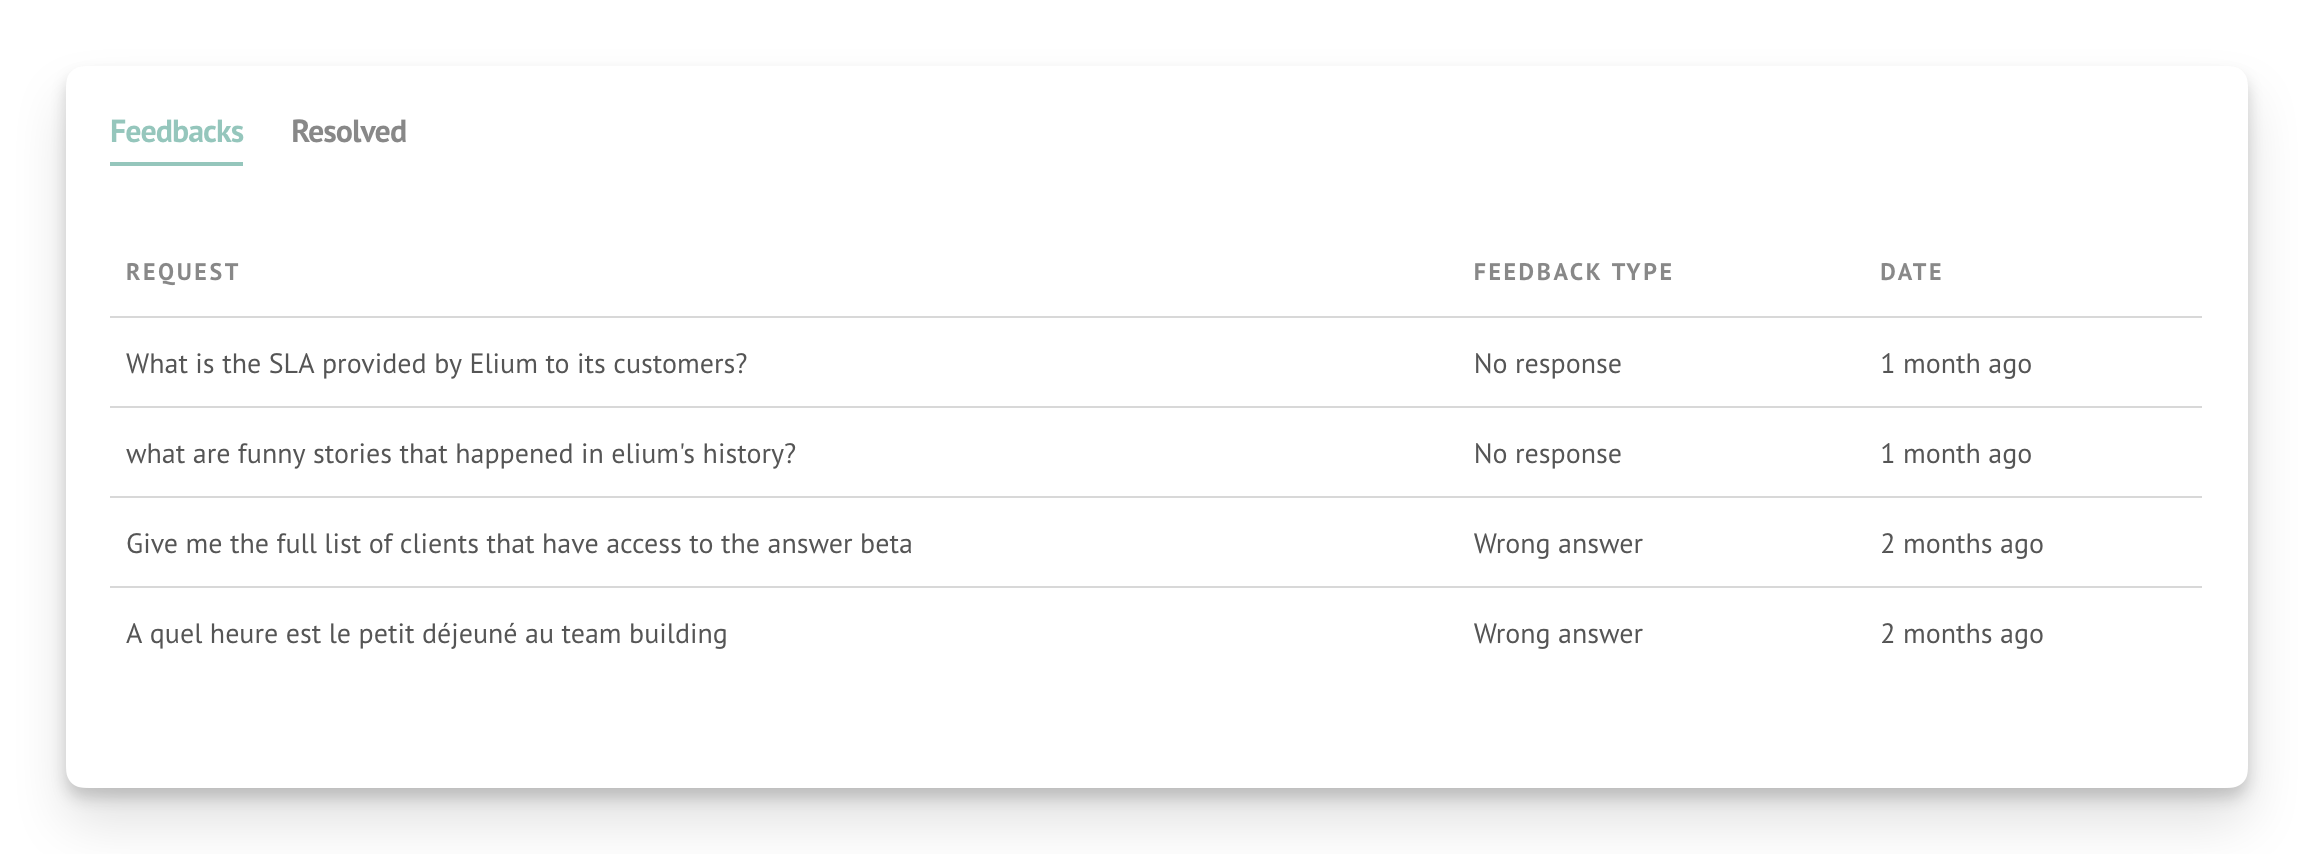
Task: Click 1 month ago on the SLA row
Action: tap(1956, 364)
